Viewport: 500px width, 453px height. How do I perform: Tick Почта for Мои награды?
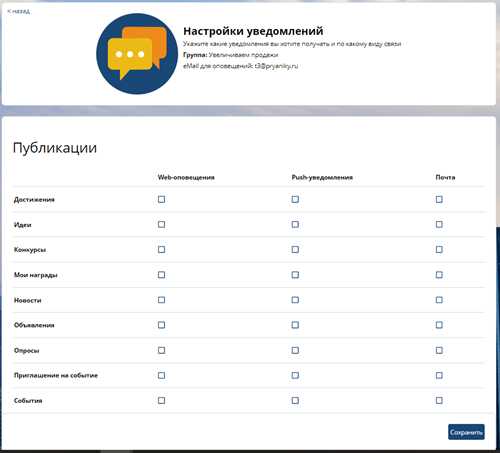(x=439, y=275)
